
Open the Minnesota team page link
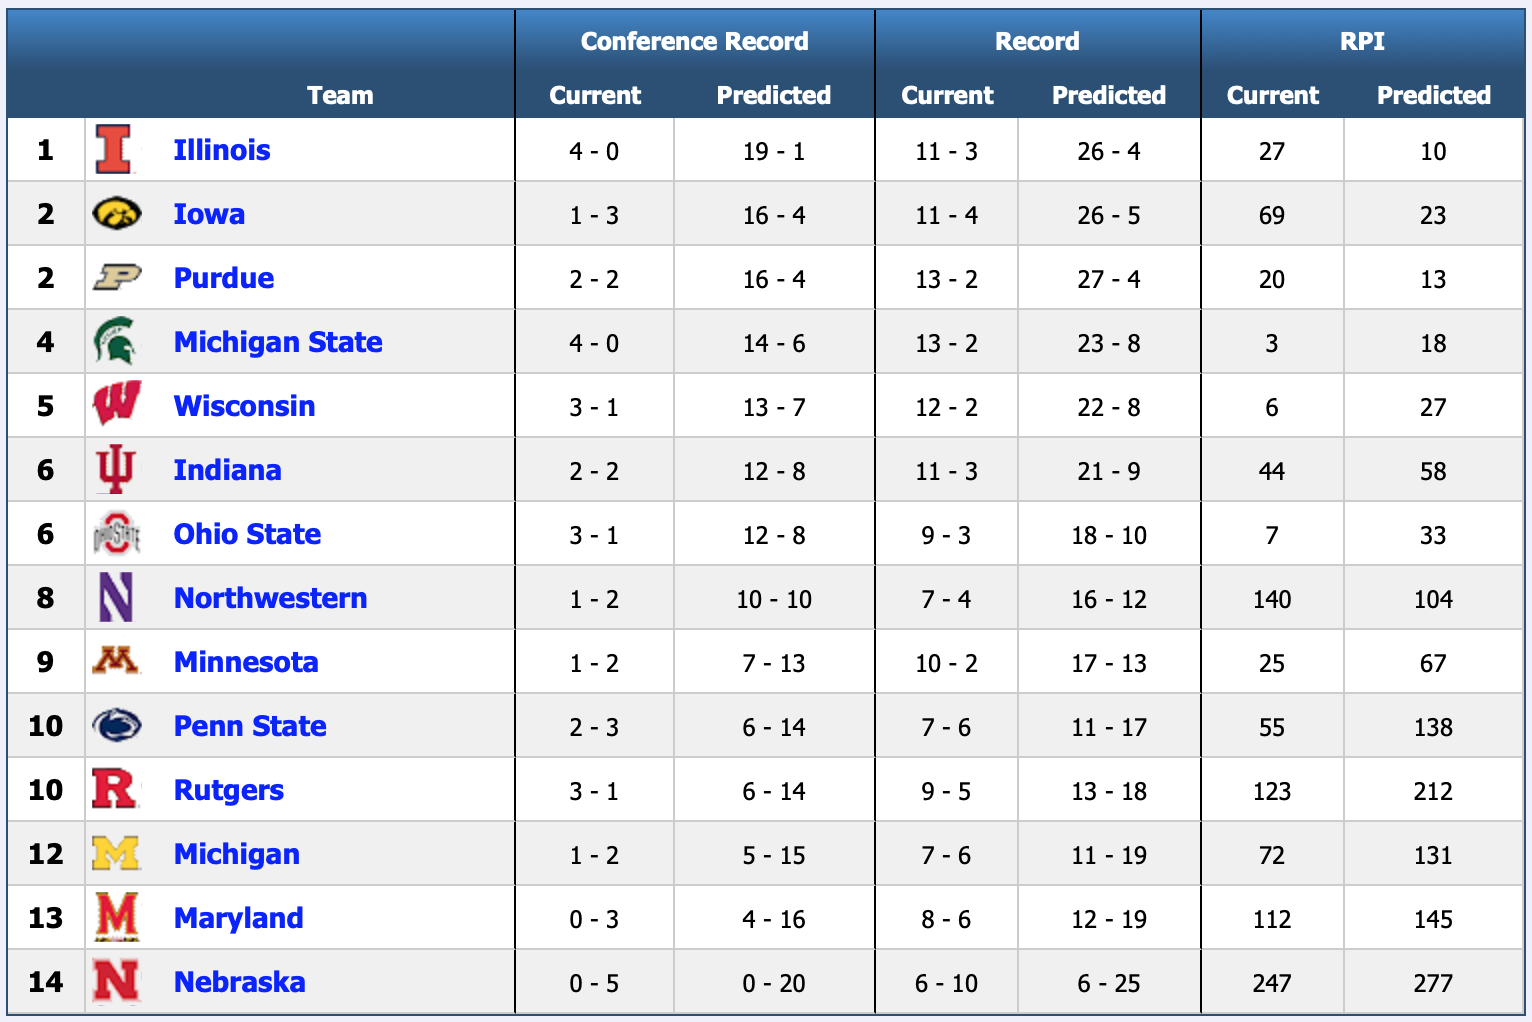(x=246, y=662)
